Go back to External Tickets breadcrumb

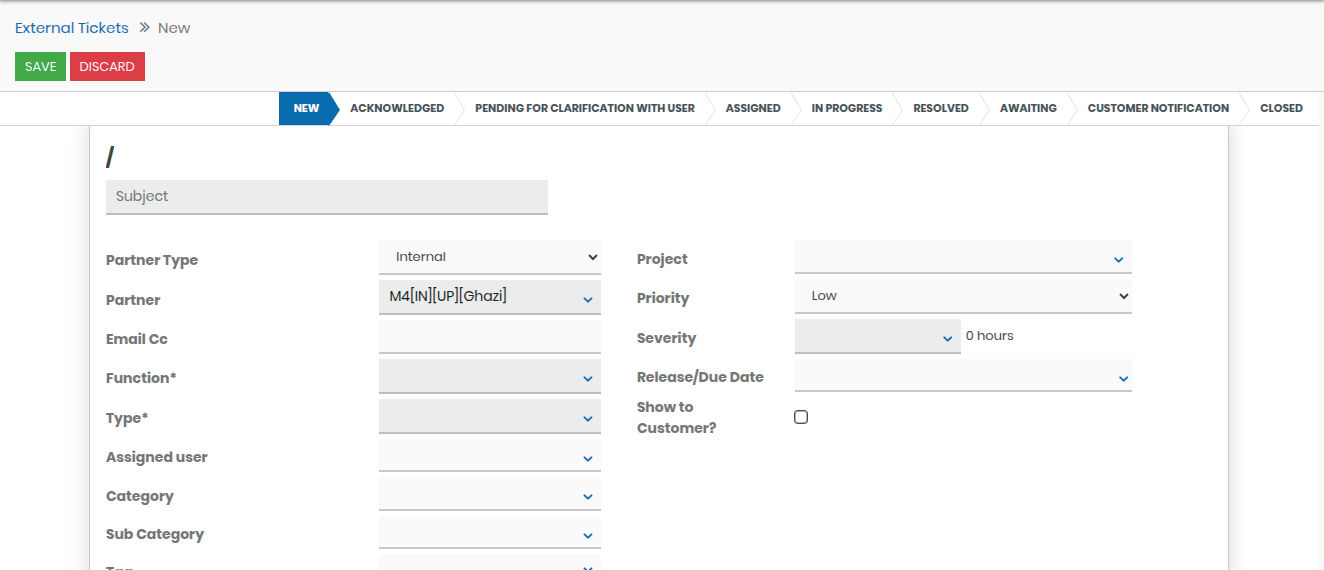(x=72, y=28)
